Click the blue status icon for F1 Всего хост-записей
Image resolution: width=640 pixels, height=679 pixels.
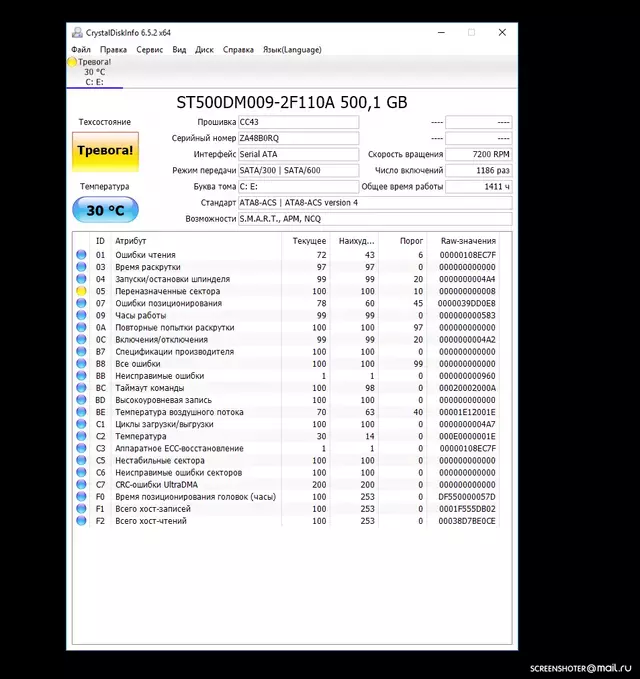[x=81, y=509]
